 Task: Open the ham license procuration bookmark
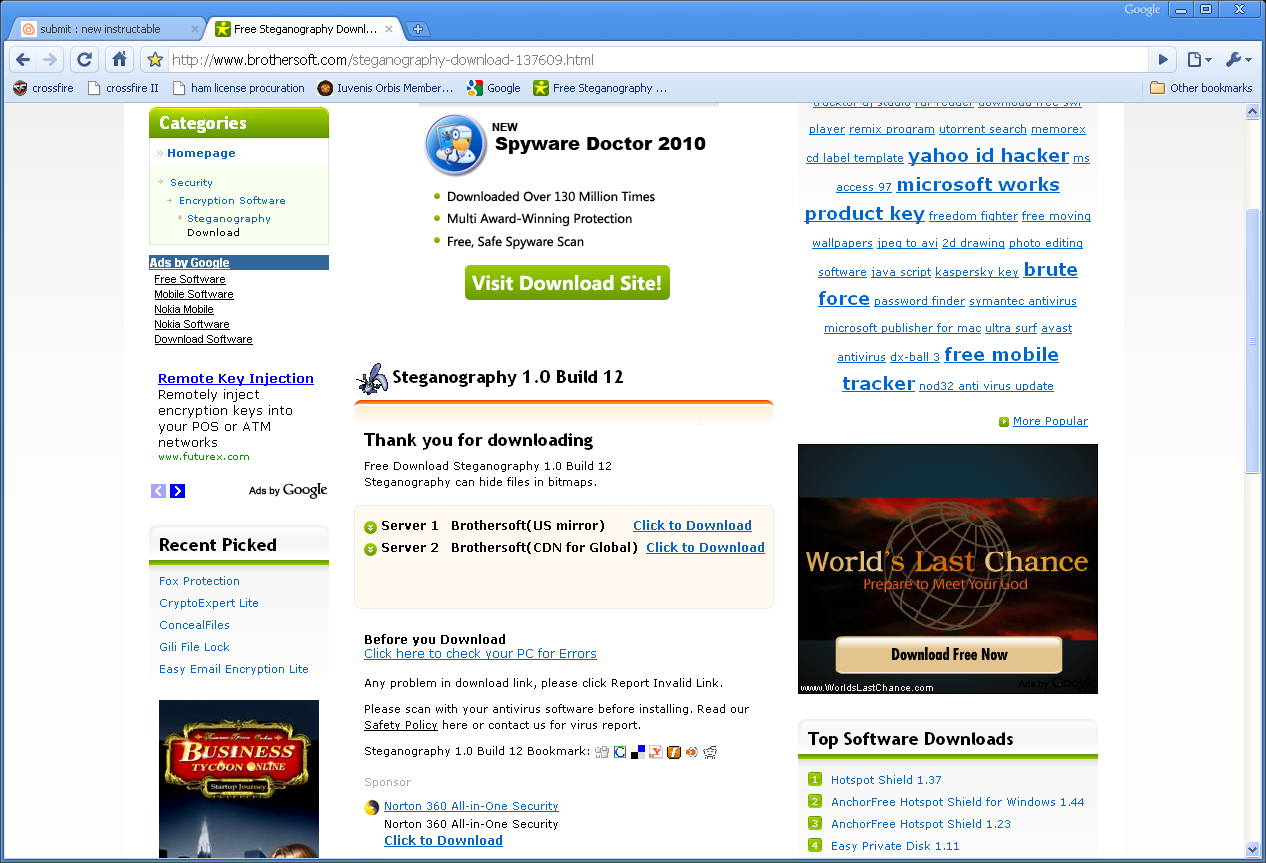[x=238, y=88]
